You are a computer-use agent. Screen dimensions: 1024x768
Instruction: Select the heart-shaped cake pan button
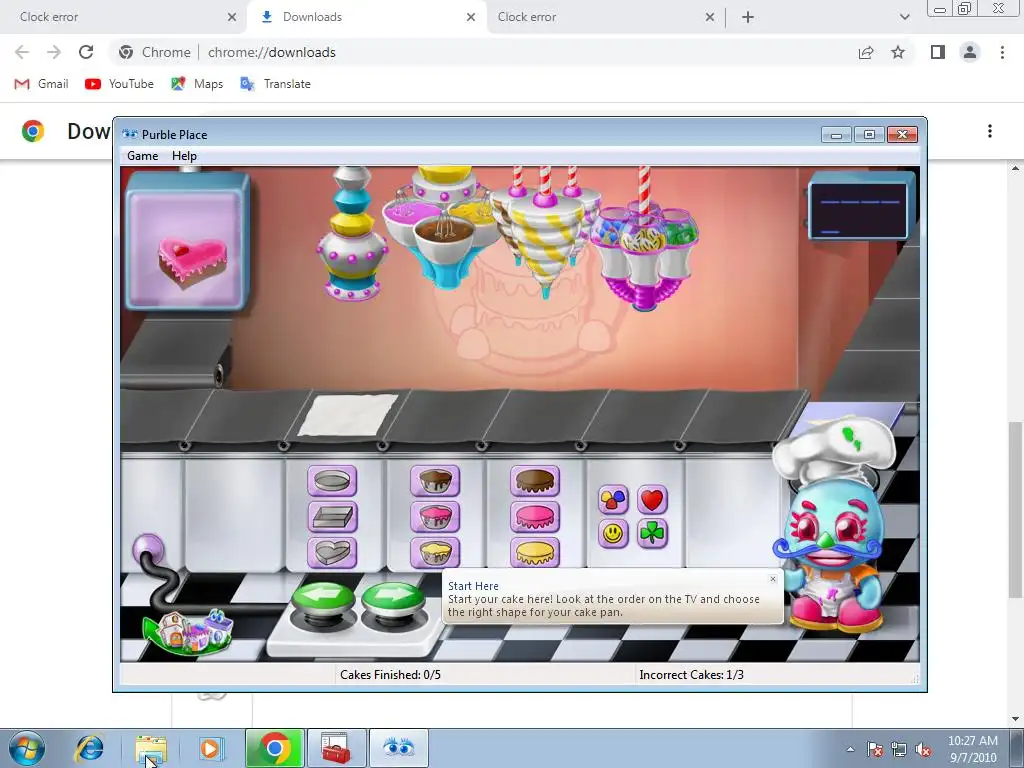point(332,552)
